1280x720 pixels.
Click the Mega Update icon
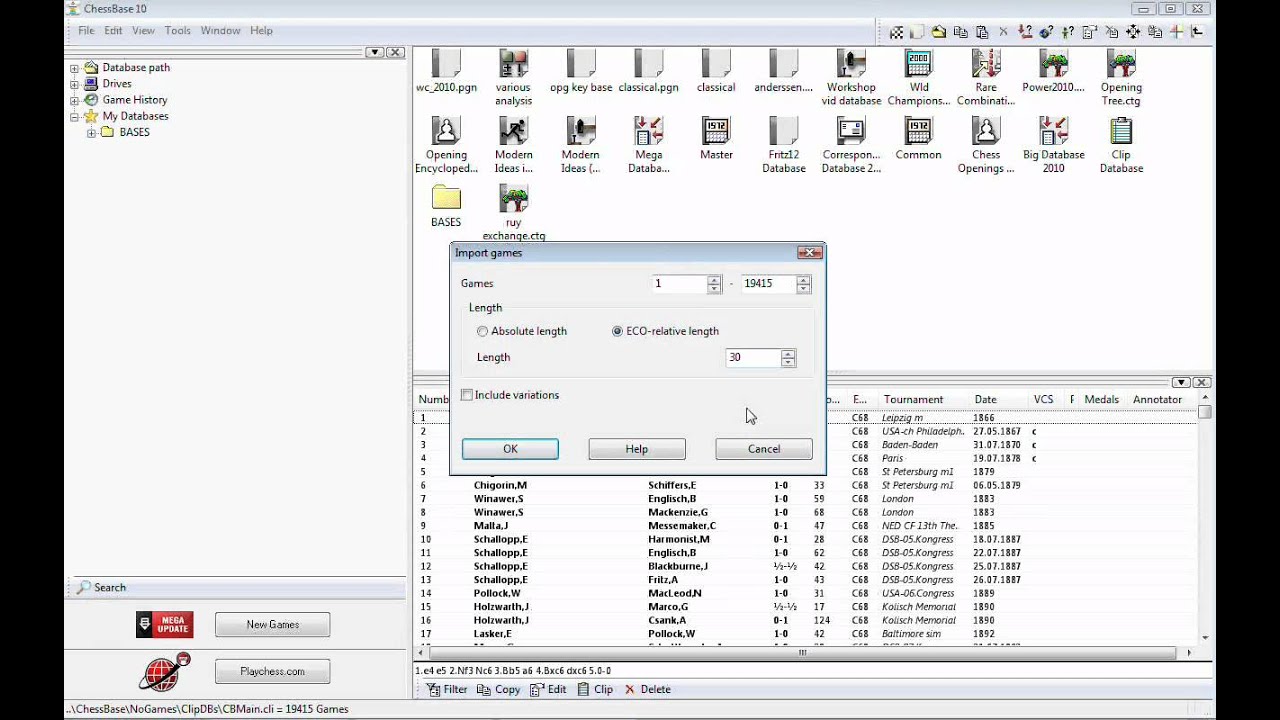(165, 625)
